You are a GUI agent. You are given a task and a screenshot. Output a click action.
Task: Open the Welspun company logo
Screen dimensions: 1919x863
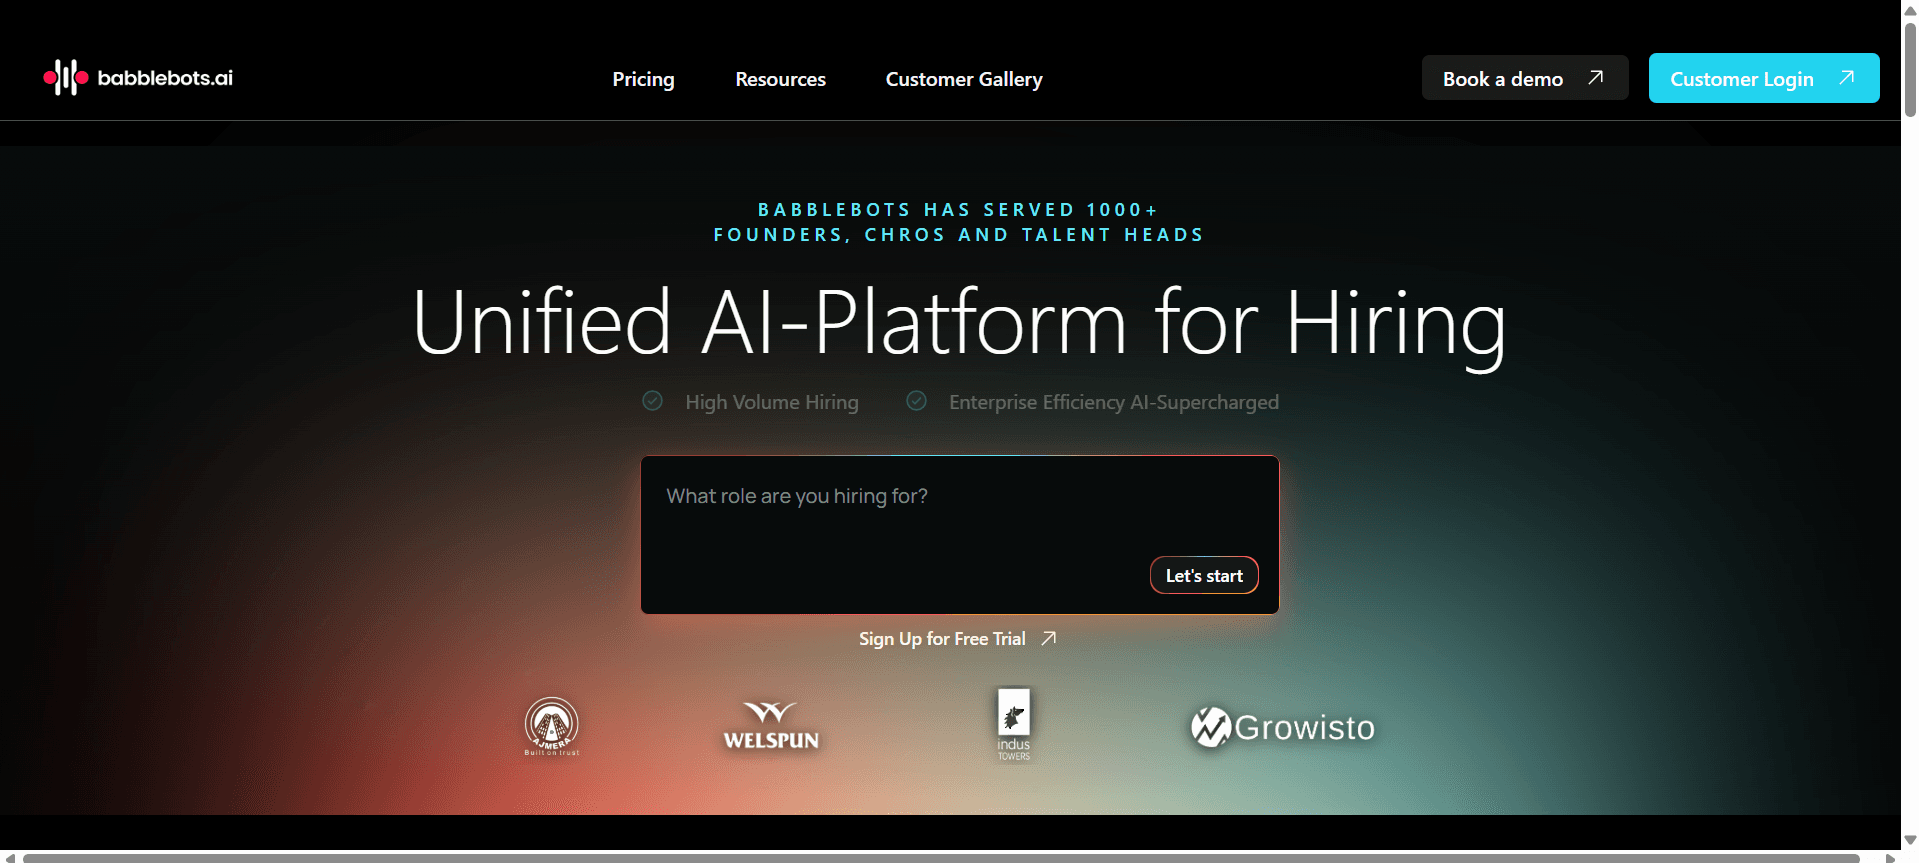pyautogui.click(x=770, y=726)
